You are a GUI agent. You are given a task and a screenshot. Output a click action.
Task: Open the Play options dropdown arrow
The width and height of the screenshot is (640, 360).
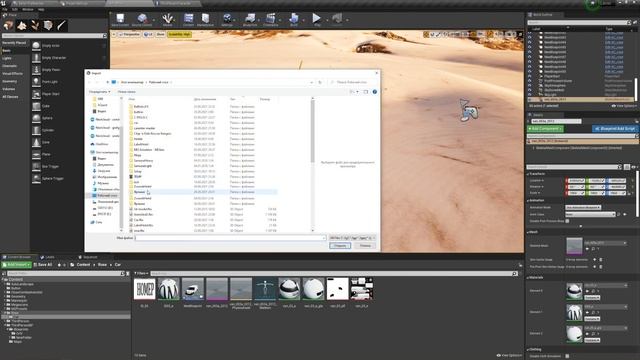[x=326, y=20]
